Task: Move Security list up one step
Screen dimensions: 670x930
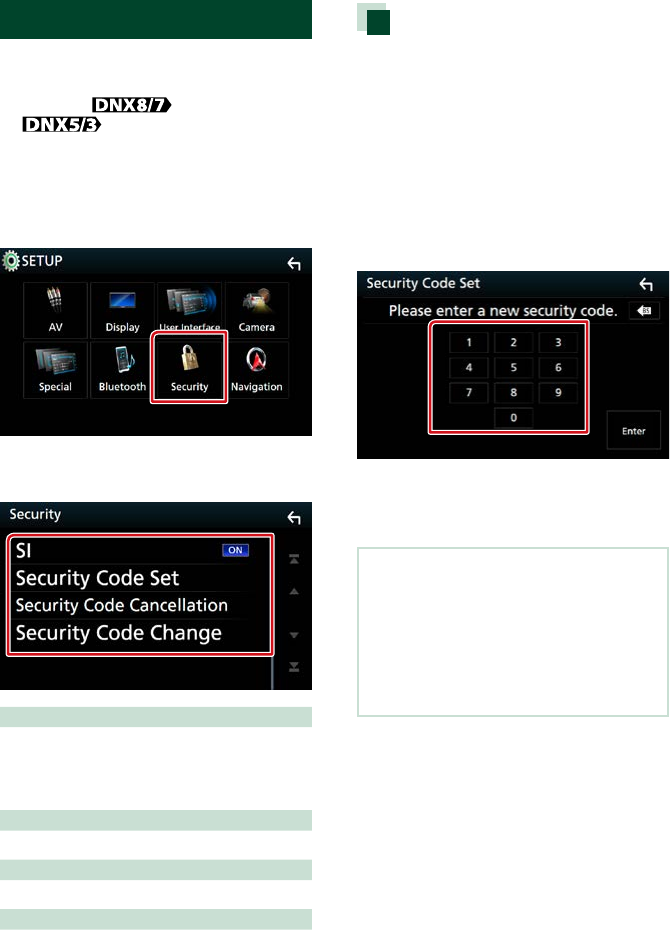Action: point(293,591)
